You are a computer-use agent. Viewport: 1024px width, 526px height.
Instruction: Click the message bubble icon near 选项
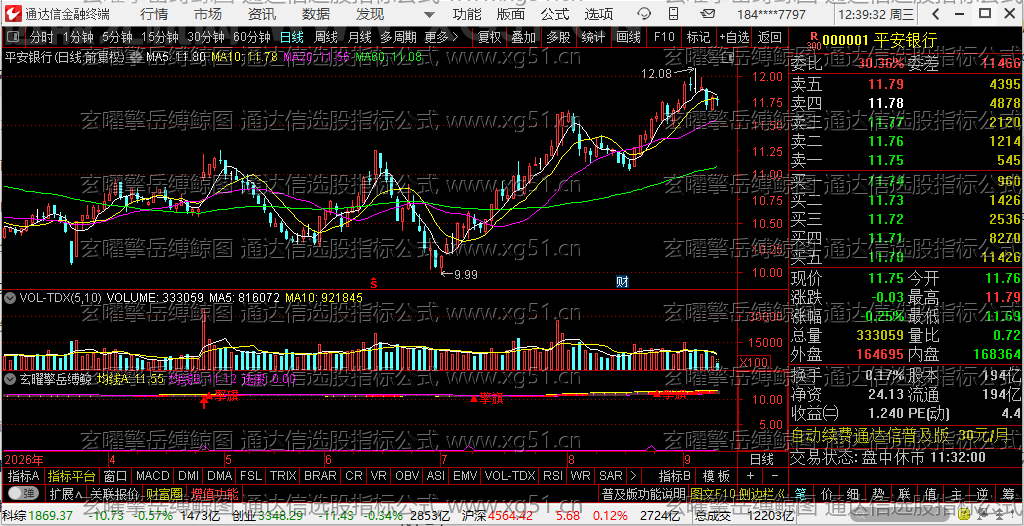point(645,13)
